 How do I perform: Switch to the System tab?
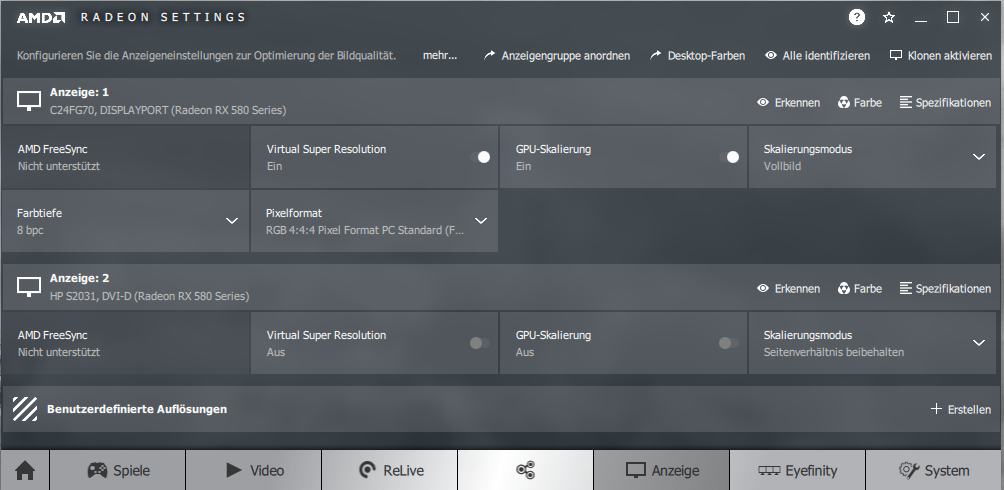pos(934,471)
